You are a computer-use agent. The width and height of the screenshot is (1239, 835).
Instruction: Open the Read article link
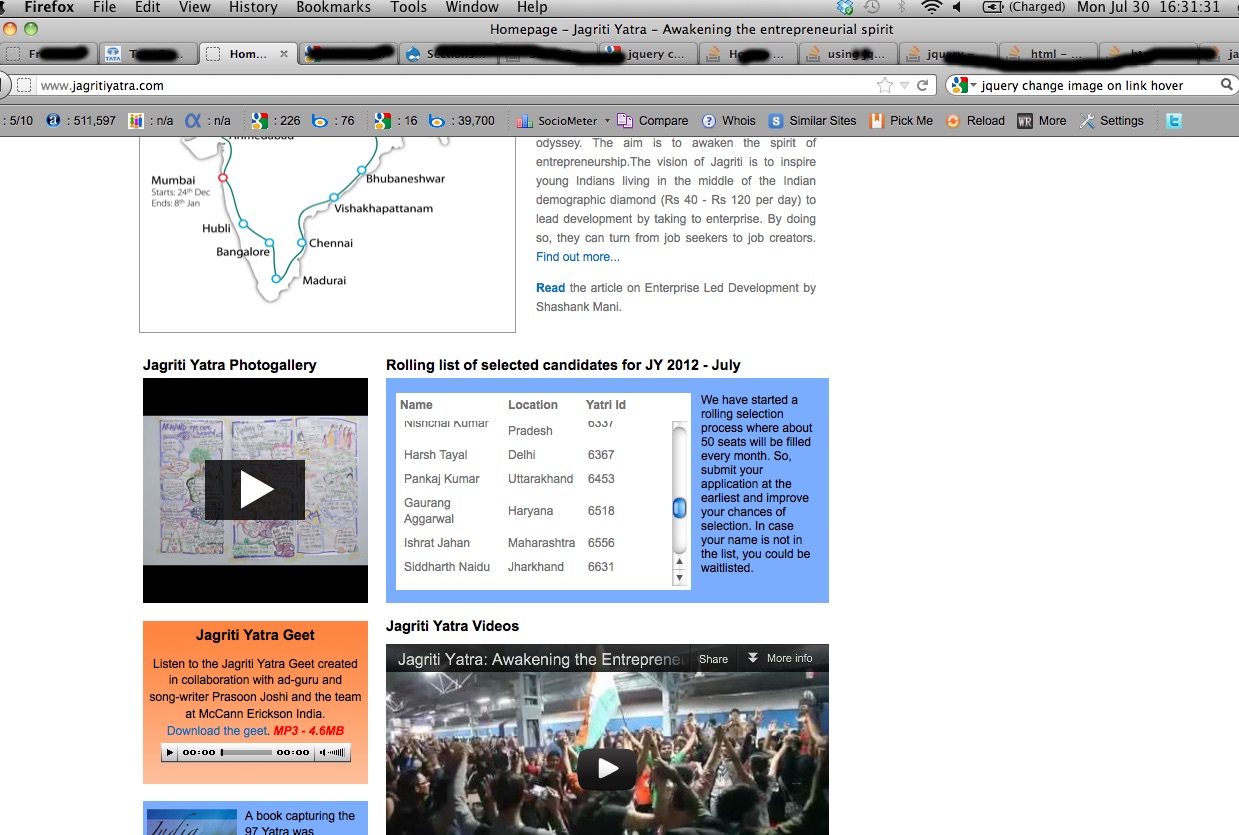pos(550,288)
